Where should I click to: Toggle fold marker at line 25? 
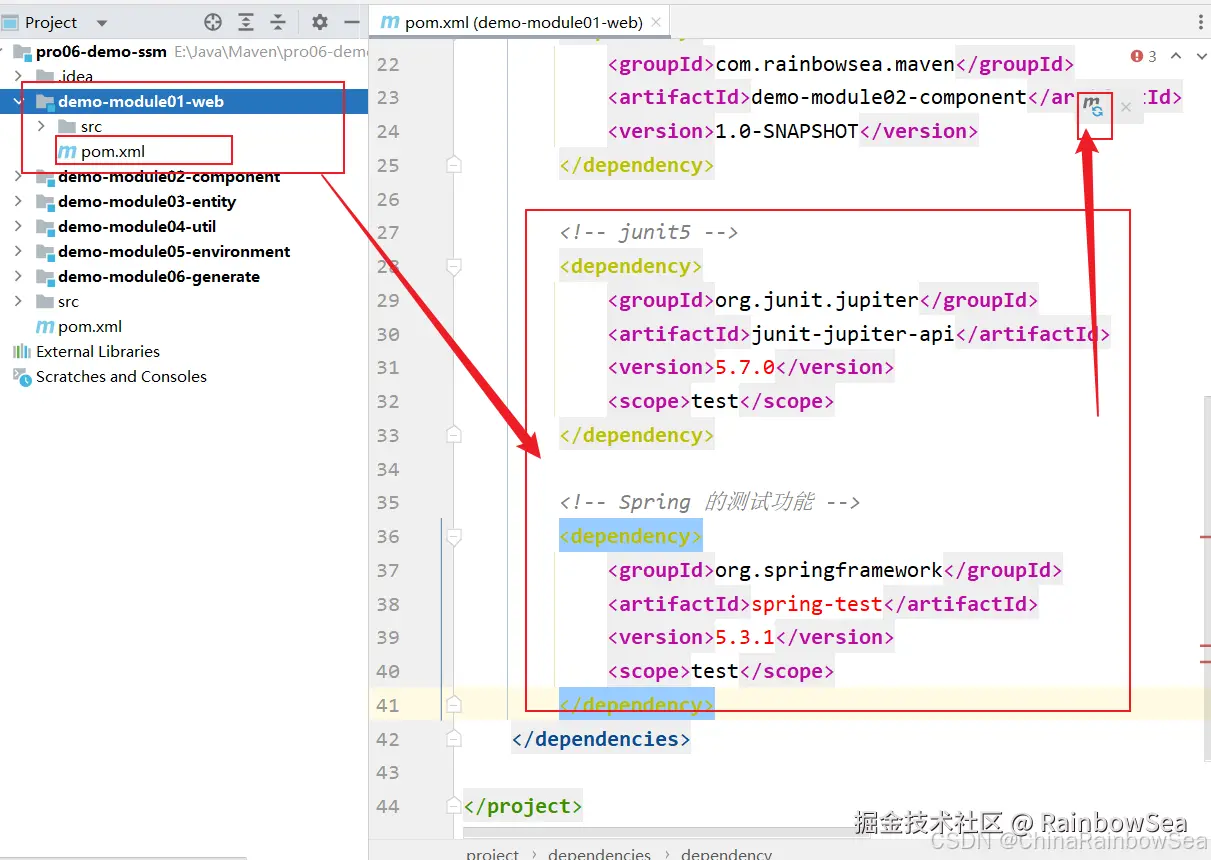[454, 165]
